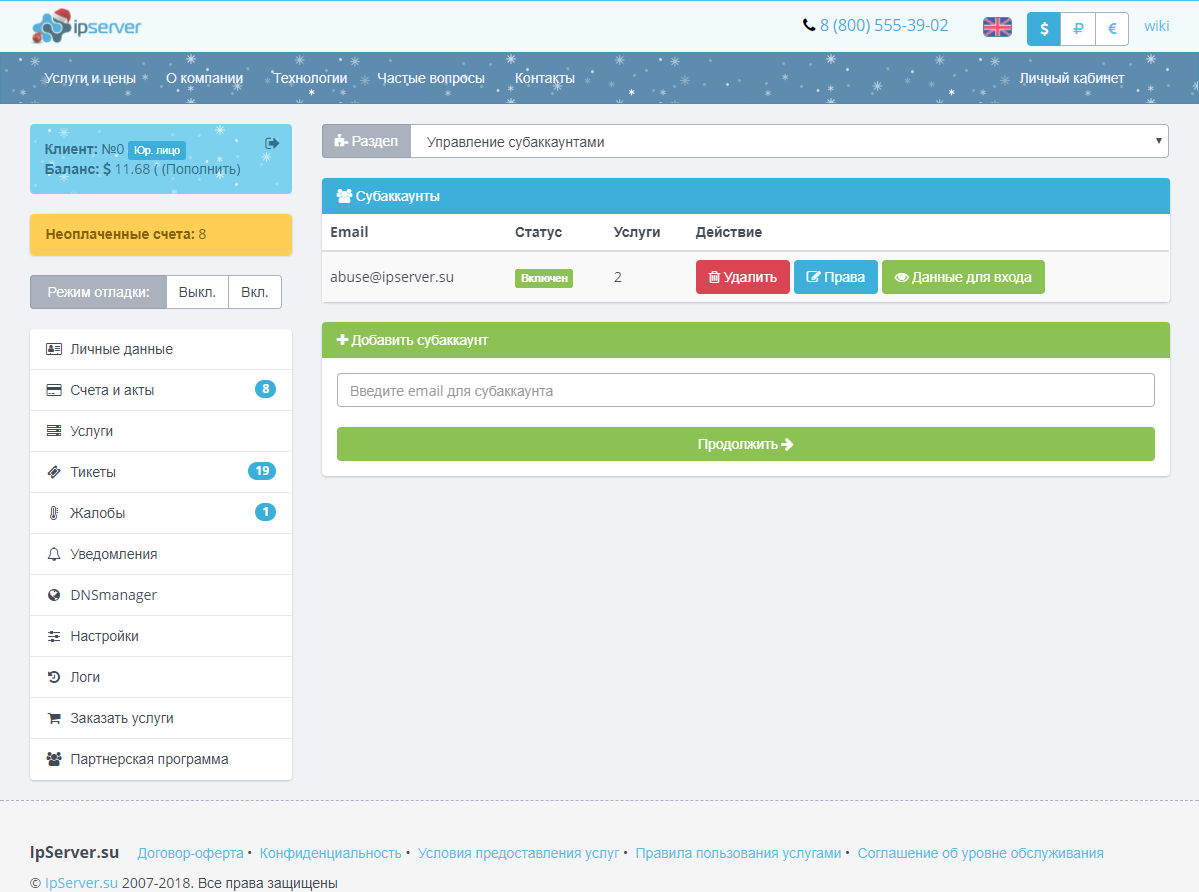The height and width of the screenshot is (892, 1199).
Task: Show Данные для входа for subaccount
Action: click(962, 277)
